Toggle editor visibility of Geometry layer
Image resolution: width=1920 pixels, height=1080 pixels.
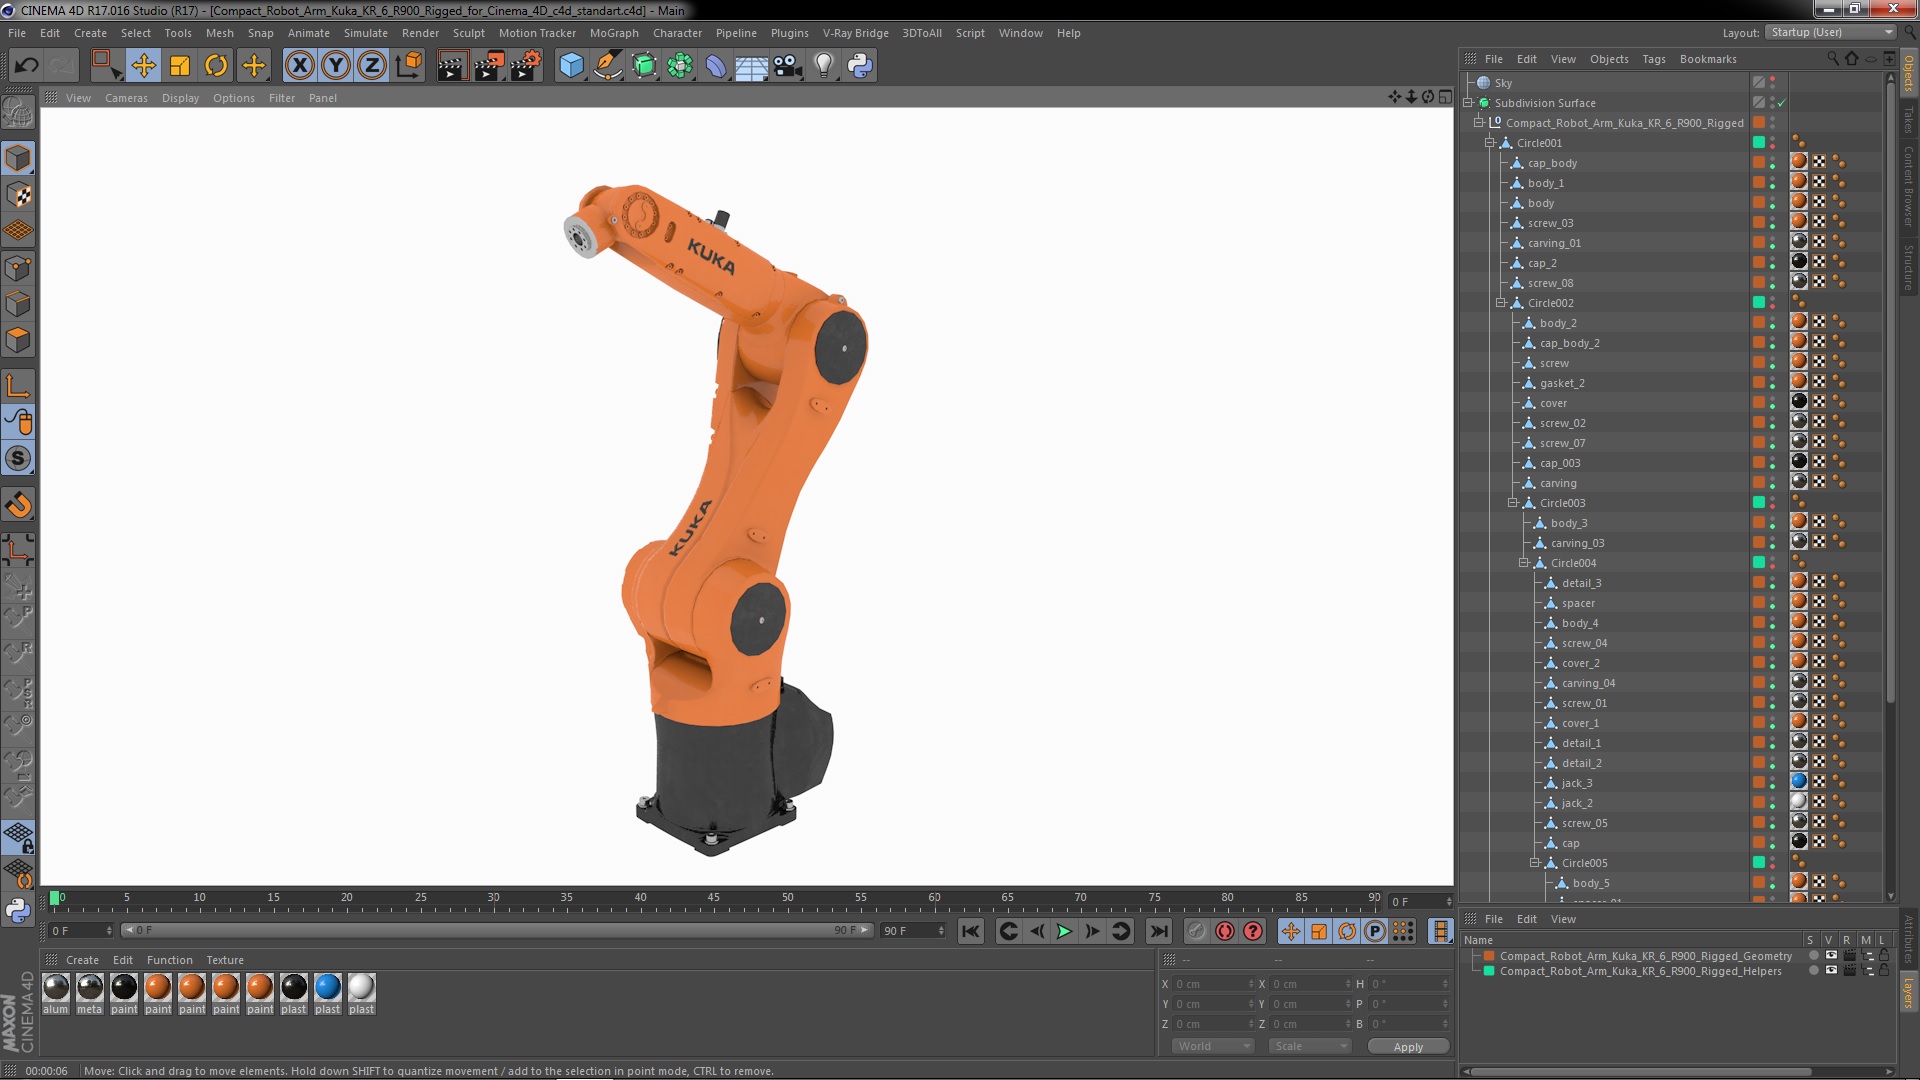(1831, 956)
